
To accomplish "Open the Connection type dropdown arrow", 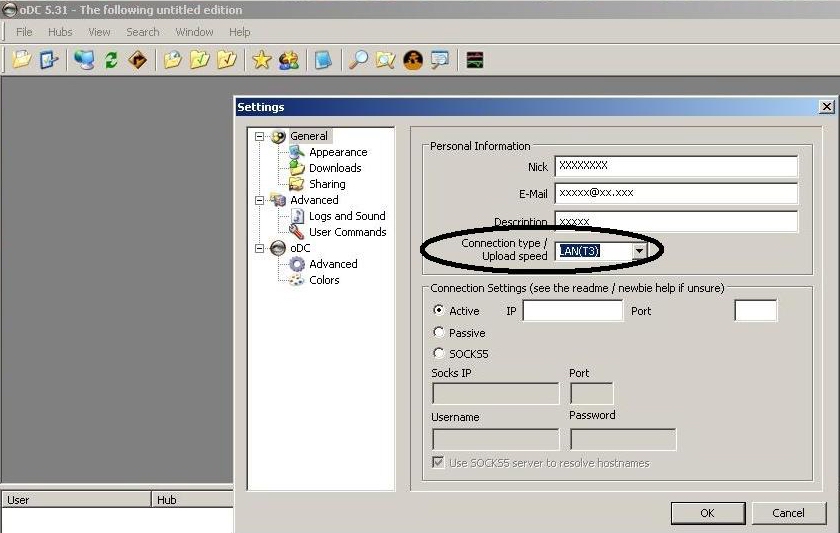I will point(639,250).
